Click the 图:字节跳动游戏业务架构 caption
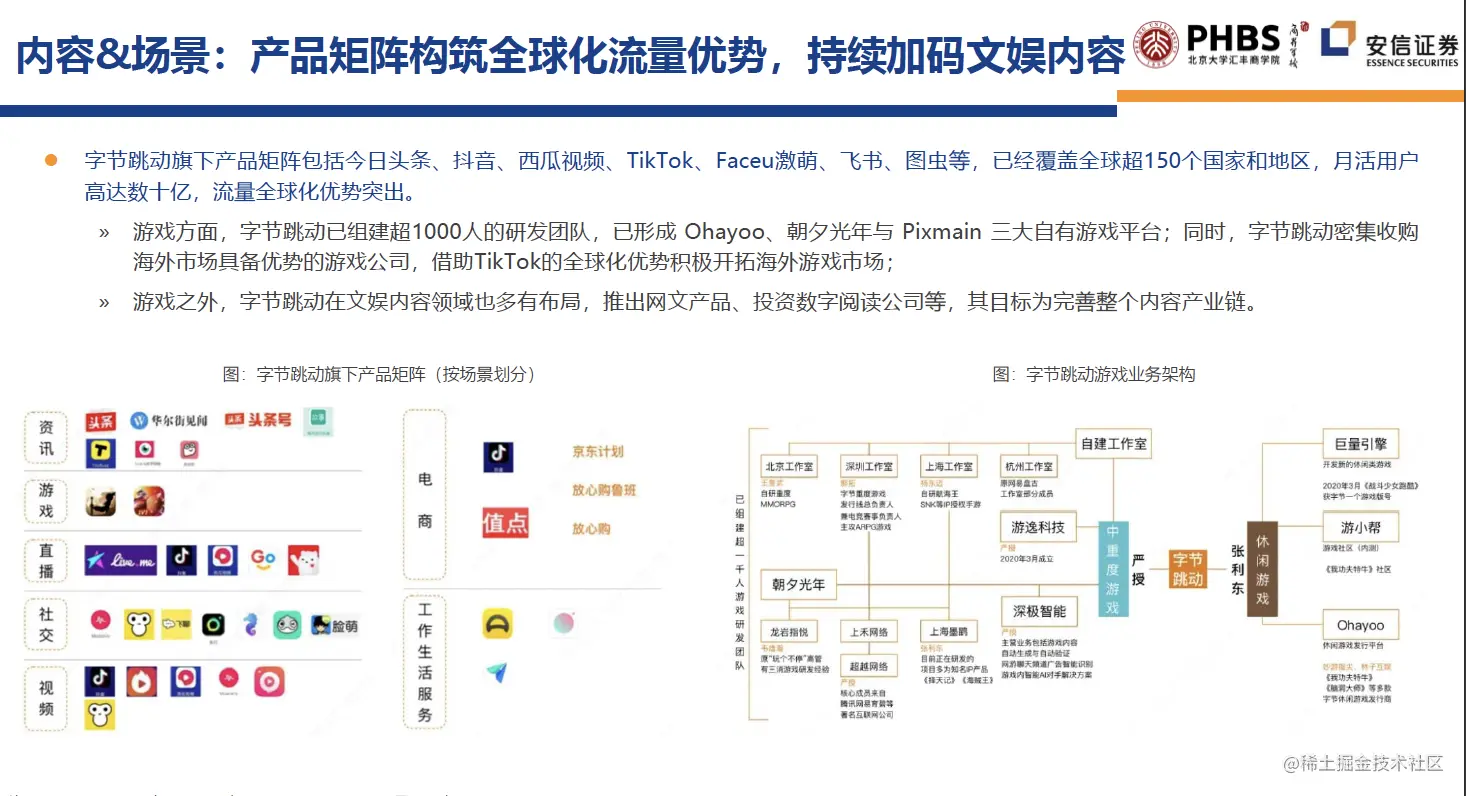The width and height of the screenshot is (1466, 796). (1093, 374)
